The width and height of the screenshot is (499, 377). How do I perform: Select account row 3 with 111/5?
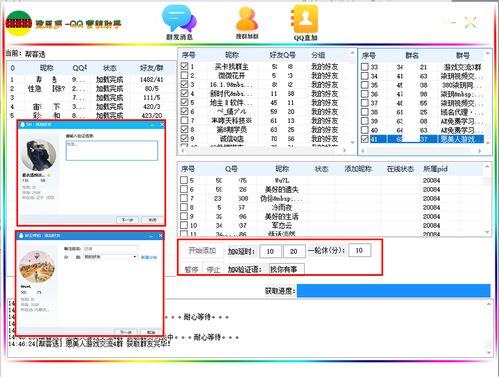coord(91,97)
